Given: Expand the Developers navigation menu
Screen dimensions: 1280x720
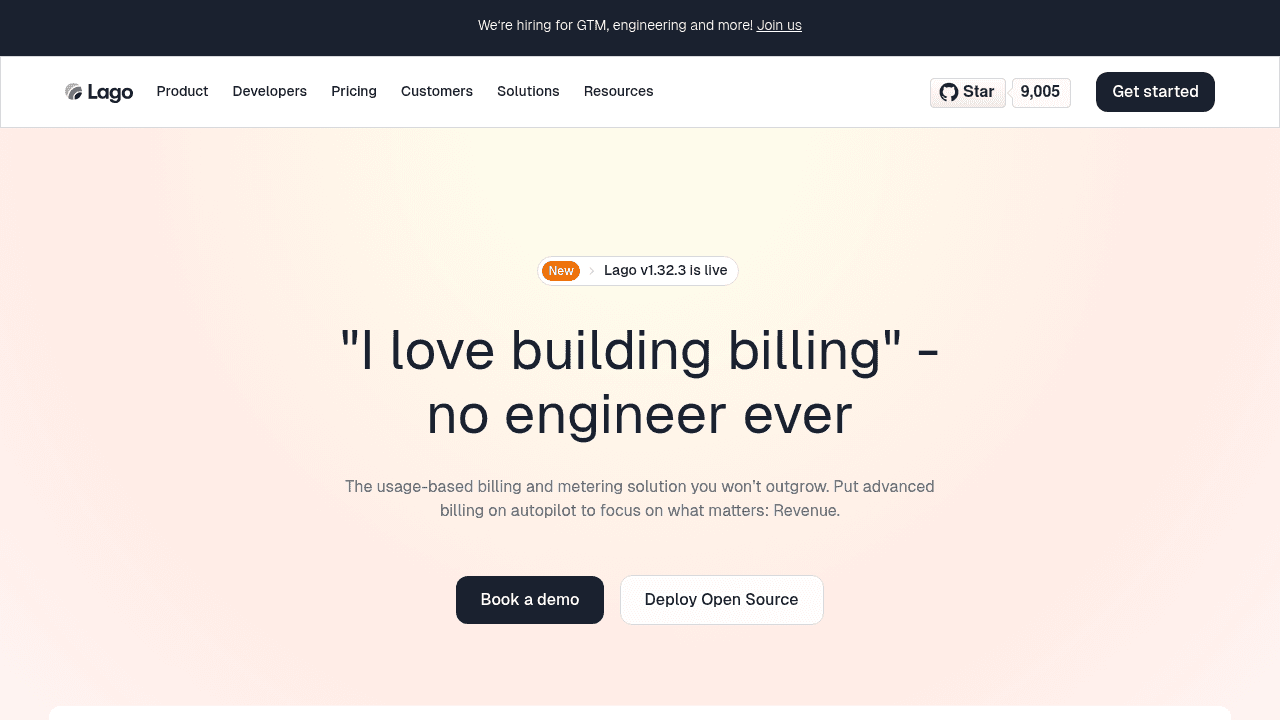Looking at the screenshot, I should click(x=270, y=91).
